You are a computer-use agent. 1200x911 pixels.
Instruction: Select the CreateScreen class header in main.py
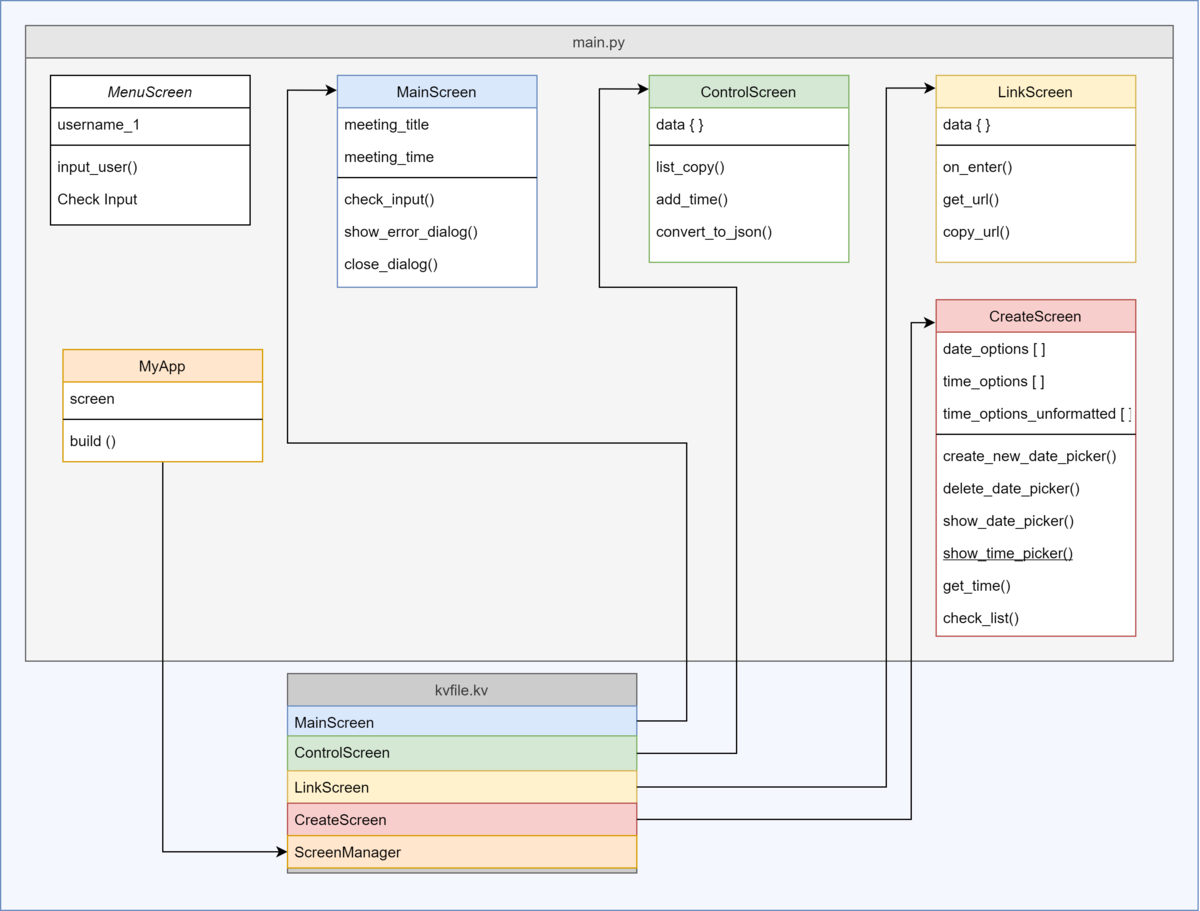pyautogui.click(x=1035, y=316)
